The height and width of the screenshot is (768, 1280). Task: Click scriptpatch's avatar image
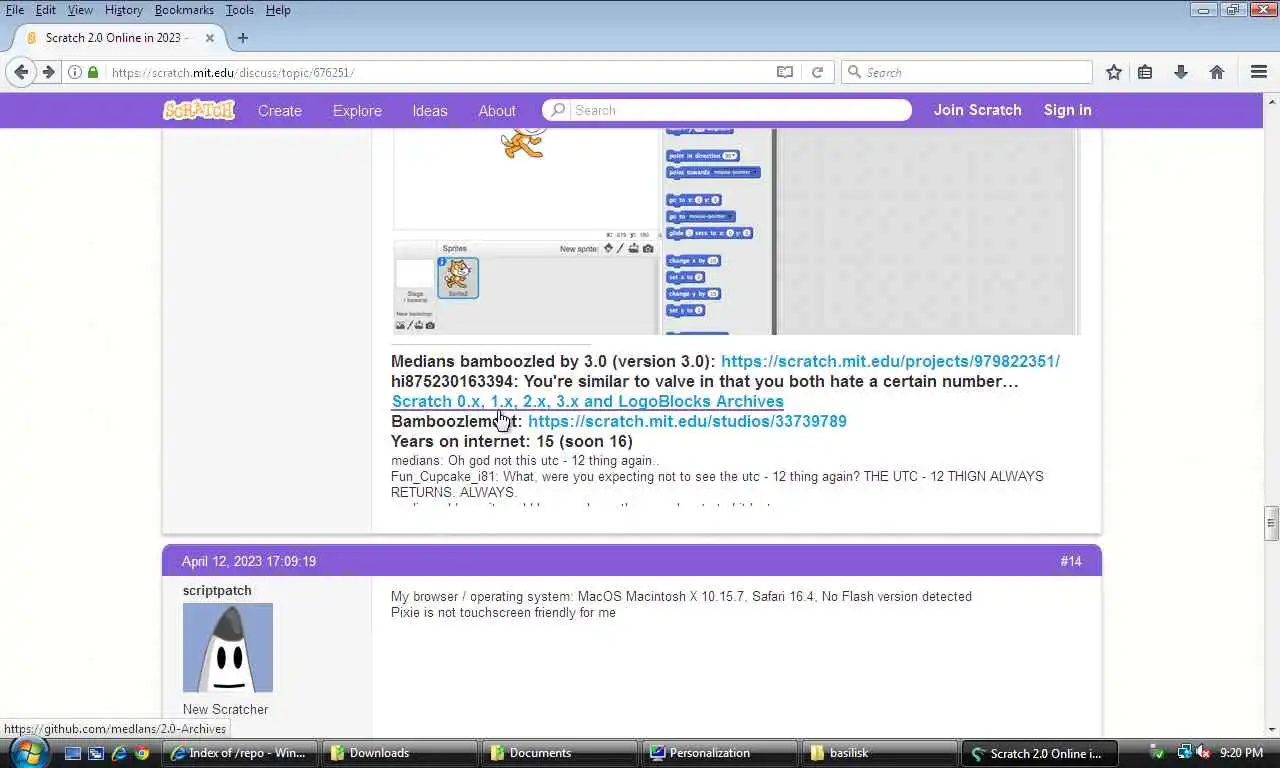point(228,648)
